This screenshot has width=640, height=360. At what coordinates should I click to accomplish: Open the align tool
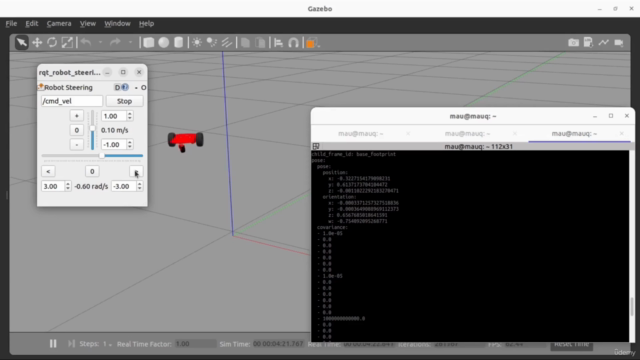[x=278, y=42]
